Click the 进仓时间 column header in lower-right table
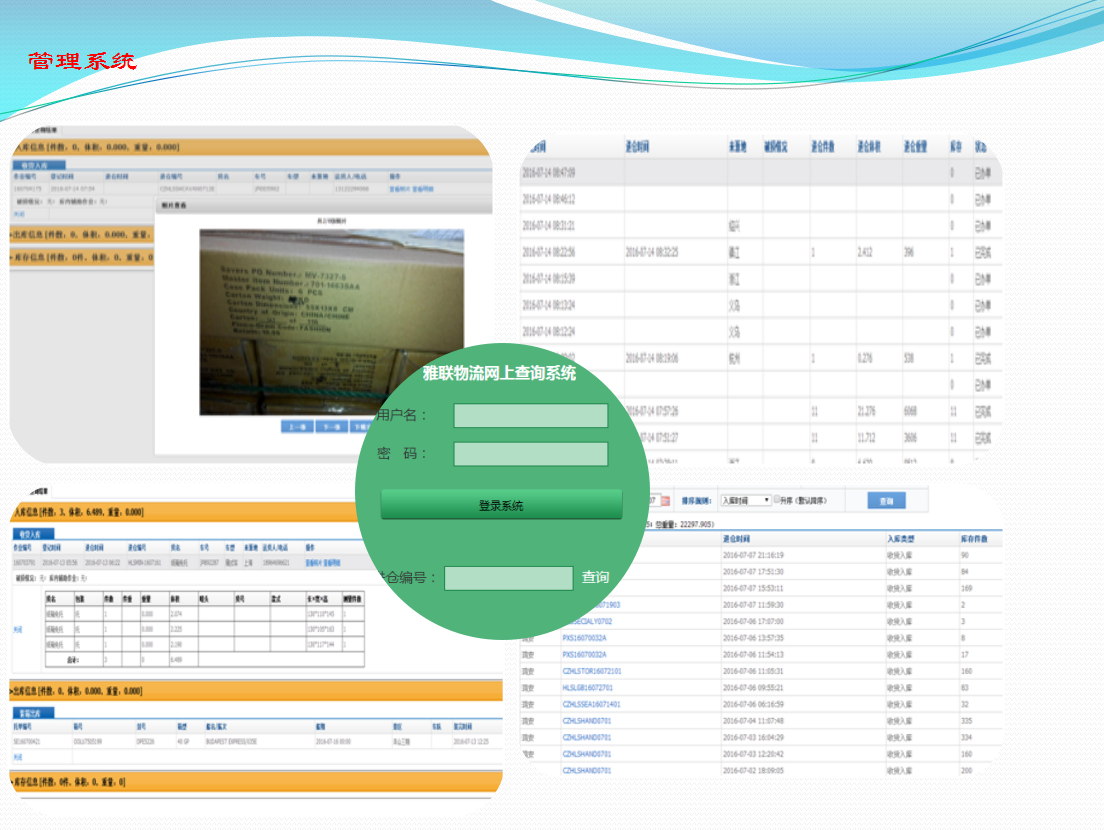This screenshot has width=1104, height=830. 736,539
